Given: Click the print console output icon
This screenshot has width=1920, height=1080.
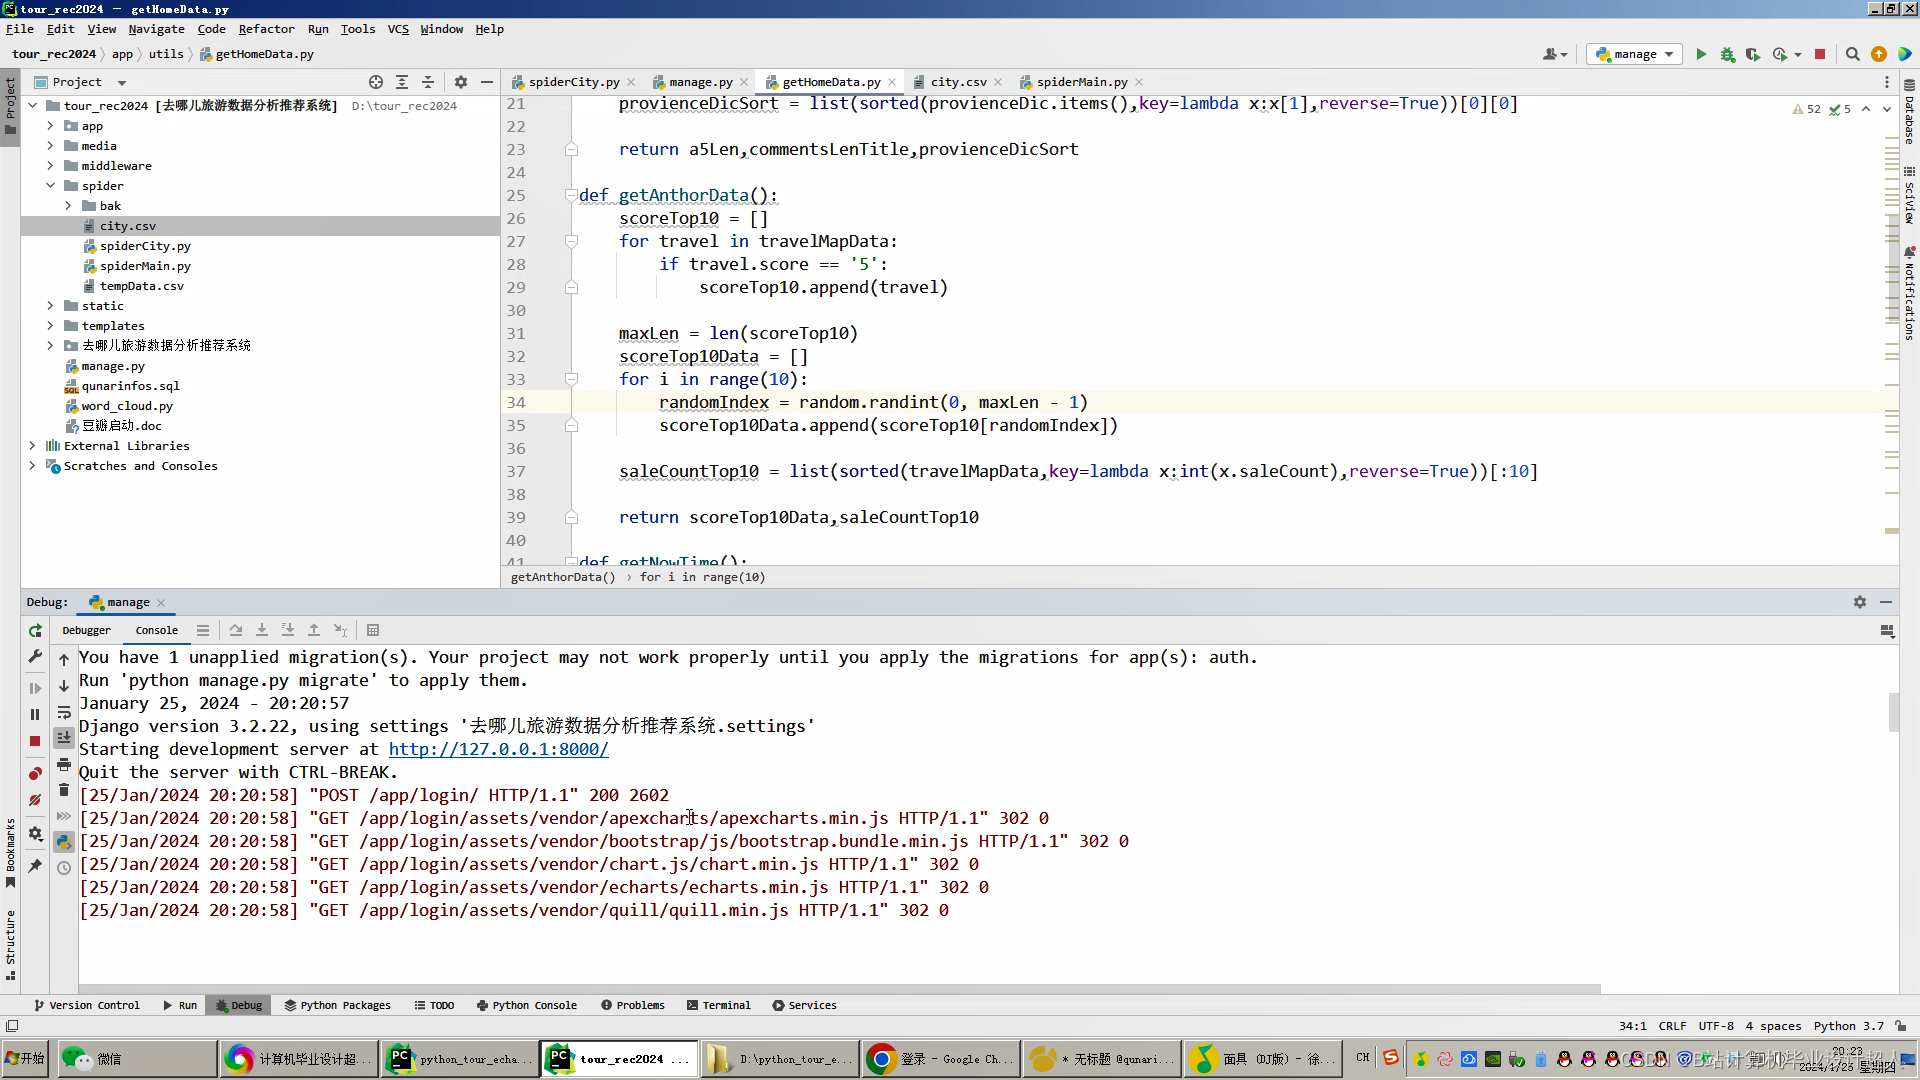Looking at the screenshot, I should click(x=64, y=764).
